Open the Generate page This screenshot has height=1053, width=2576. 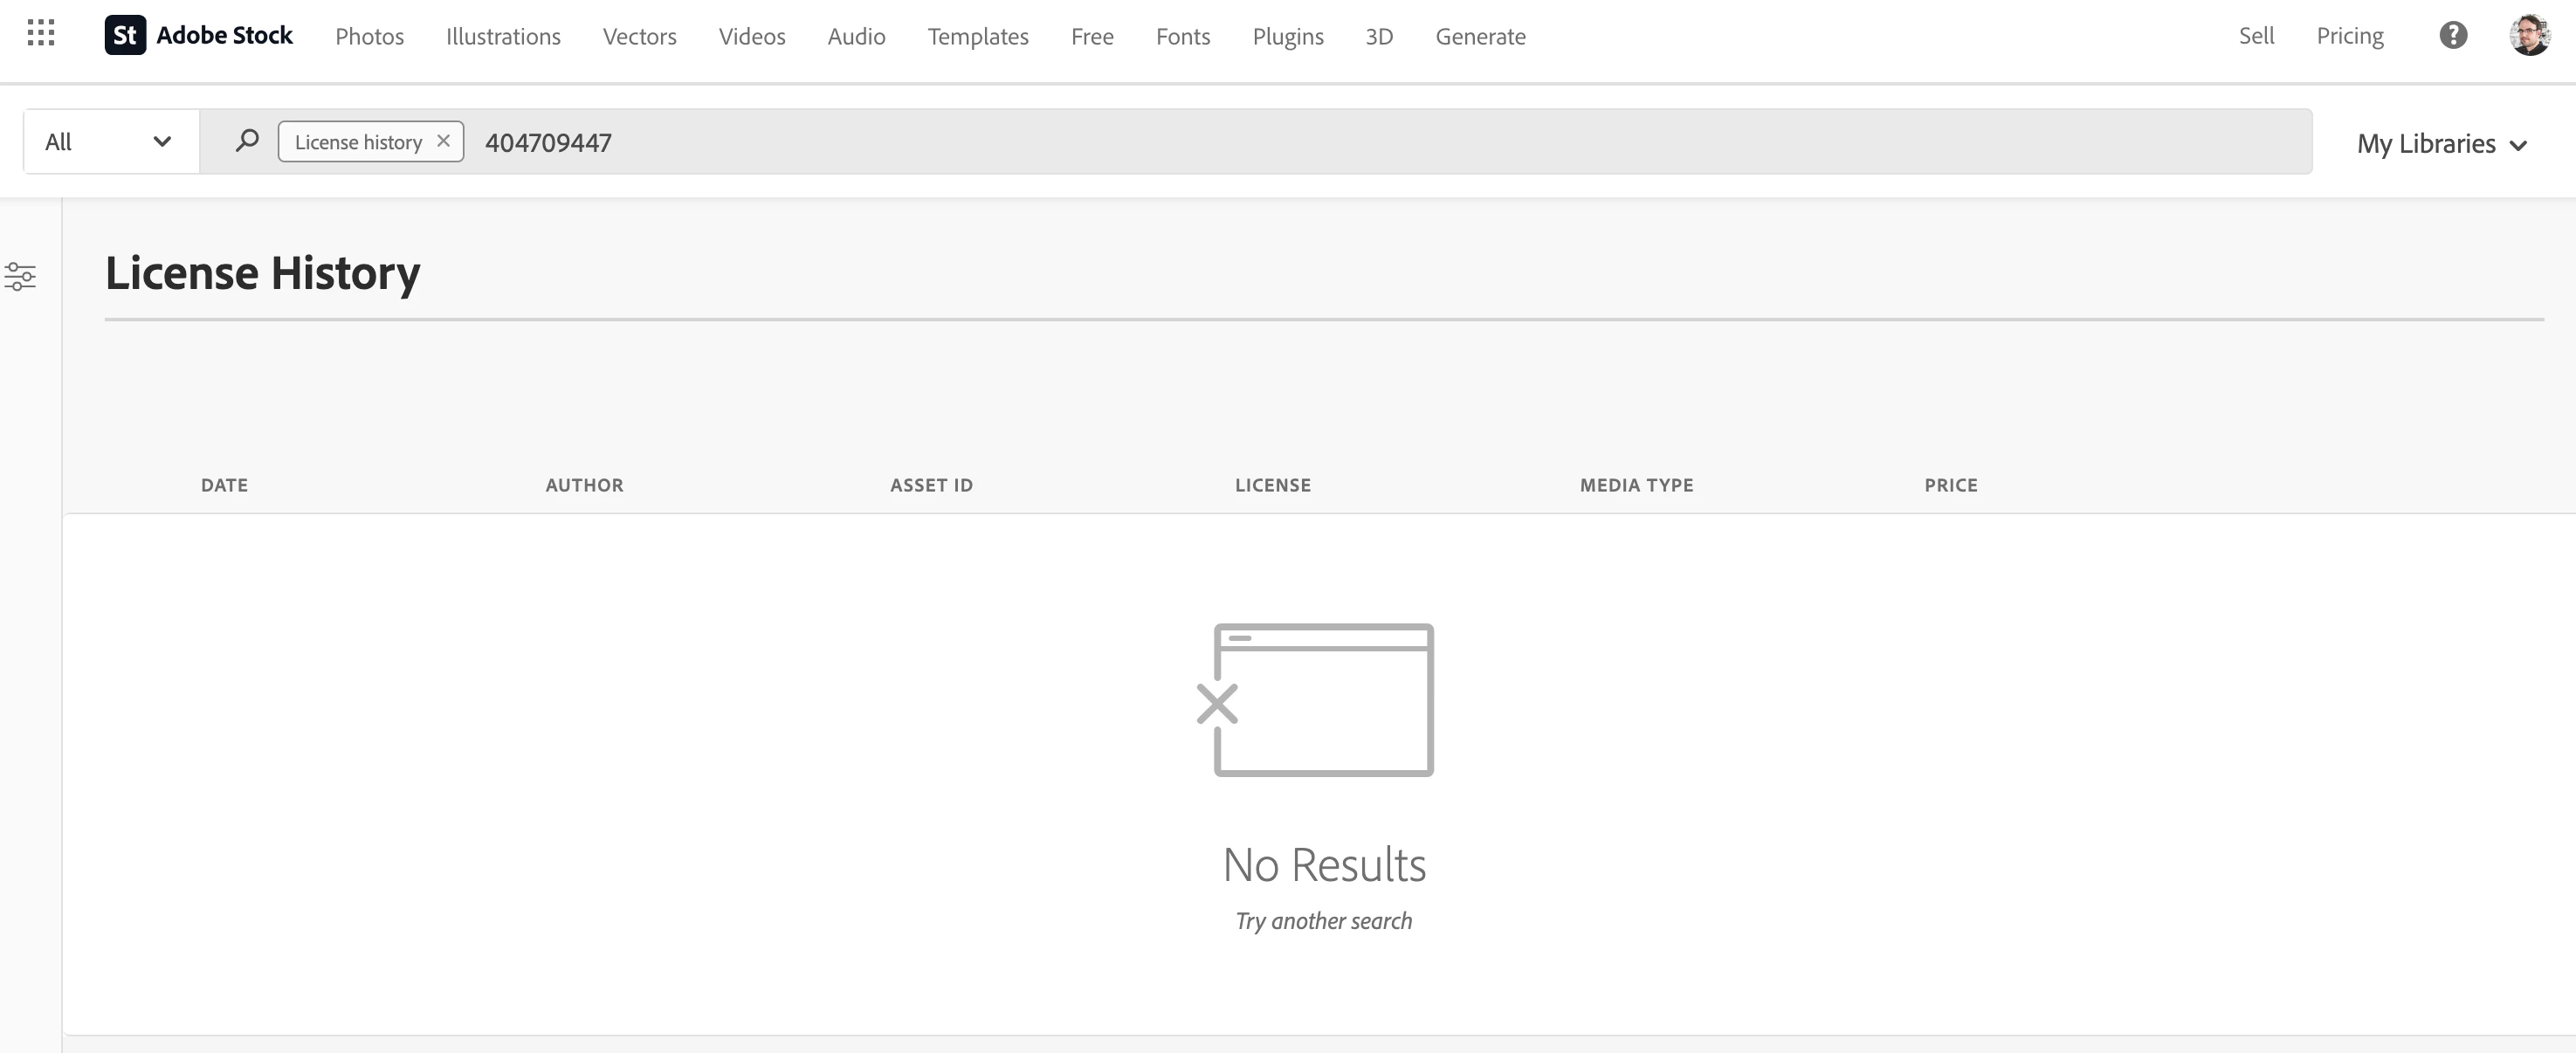(x=1480, y=37)
